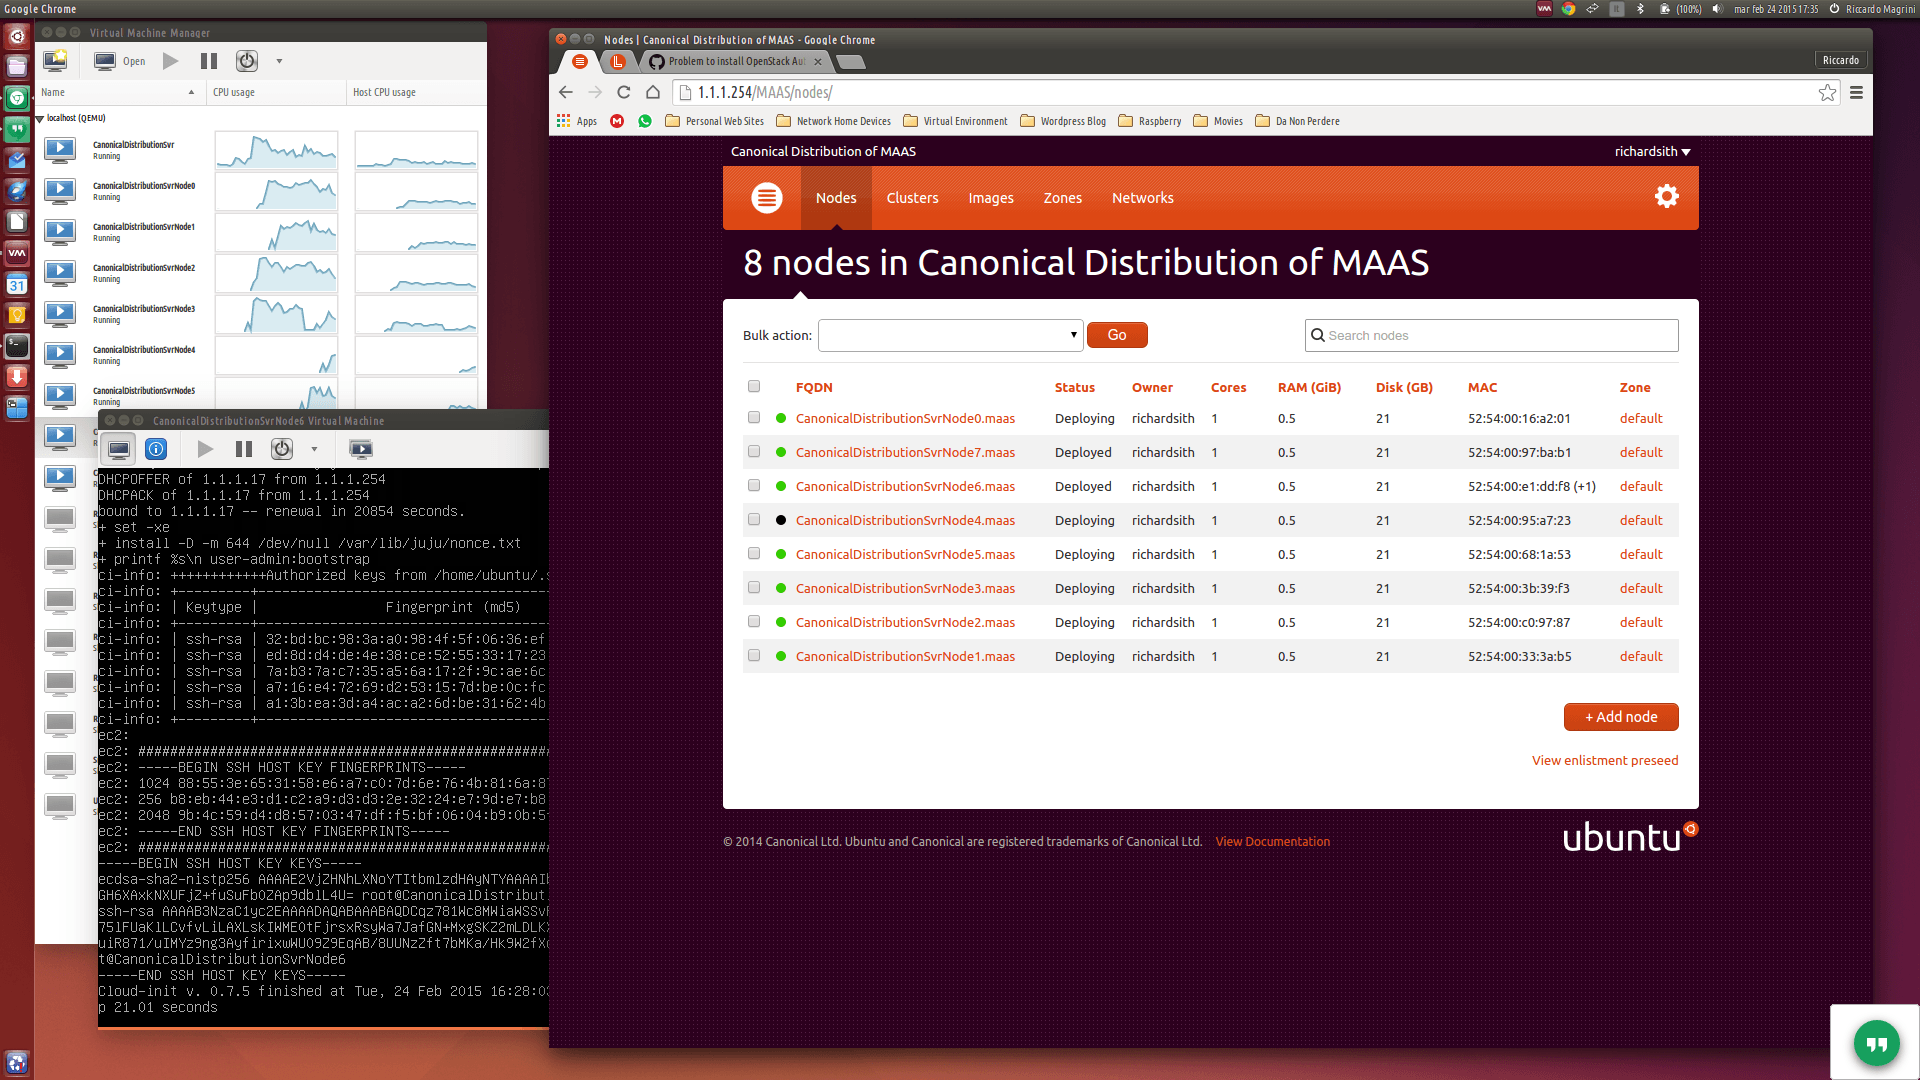Reload the MAAS page
This screenshot has height=1080, width=1920.
tap(624, 92)
